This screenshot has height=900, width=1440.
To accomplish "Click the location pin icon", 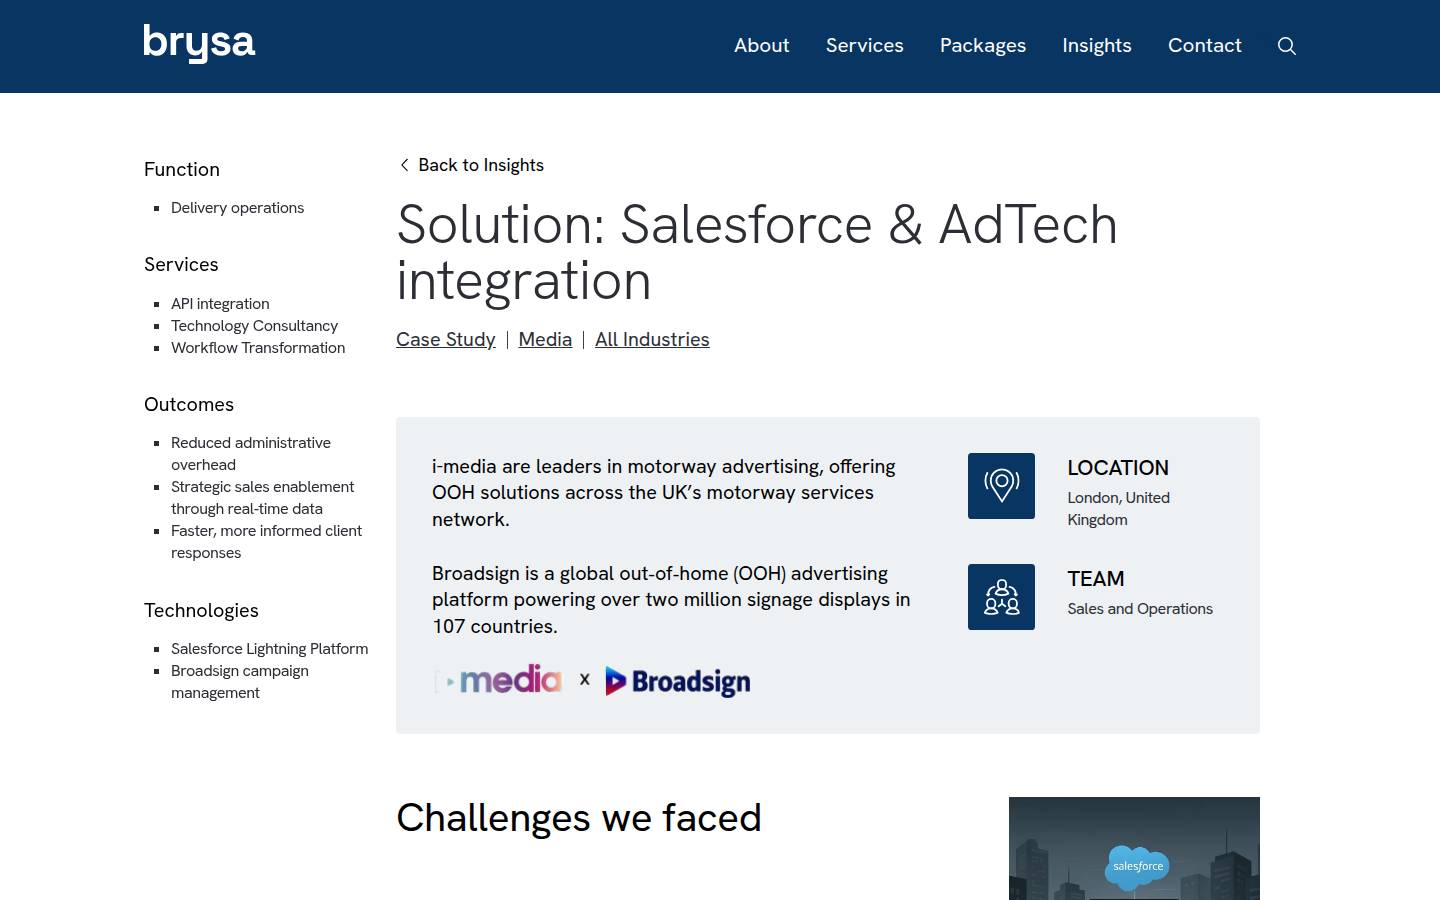I will click(x=1001, y=486).
